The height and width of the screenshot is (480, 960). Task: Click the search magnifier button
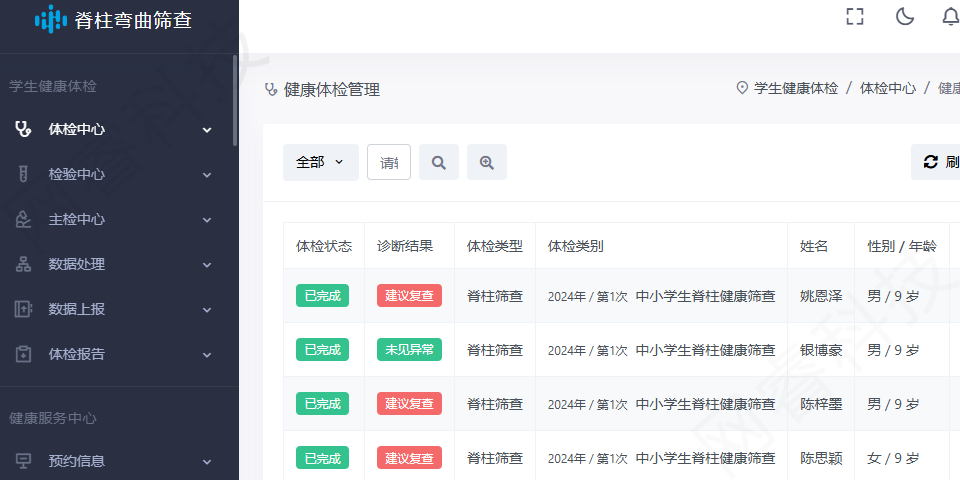(438, 162)
